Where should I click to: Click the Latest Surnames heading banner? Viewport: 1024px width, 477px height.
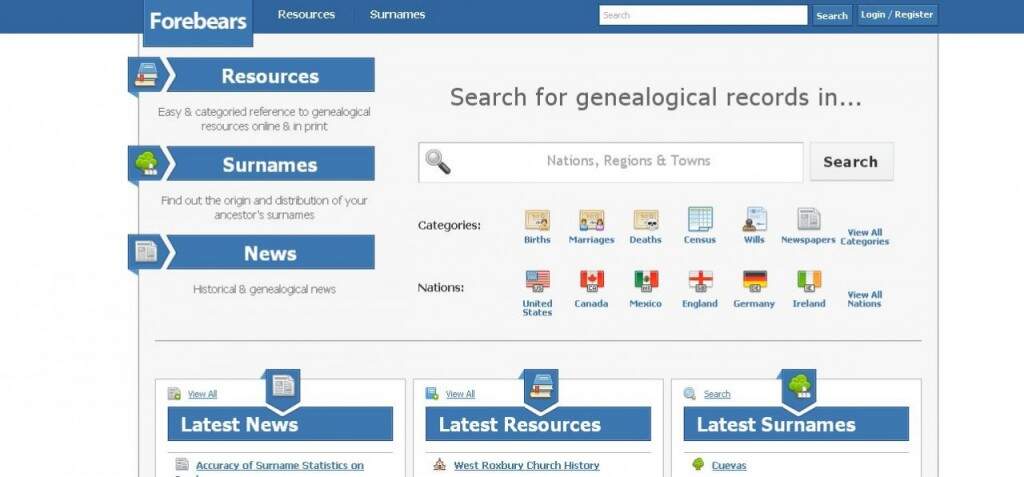point(796,424)
